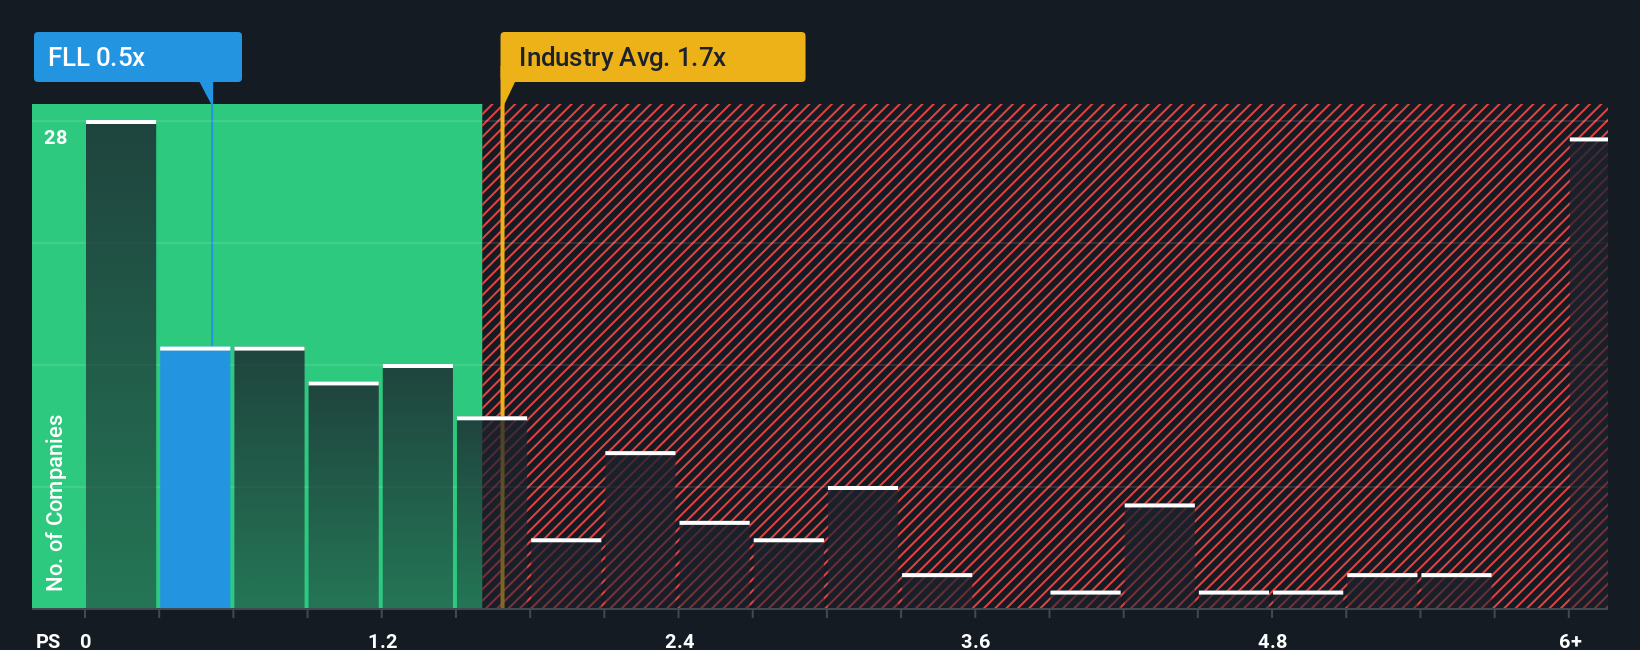Click the x-axis label 3.6
The width and height of the screenshot is (1640, 650).
[x=976, y=640]
